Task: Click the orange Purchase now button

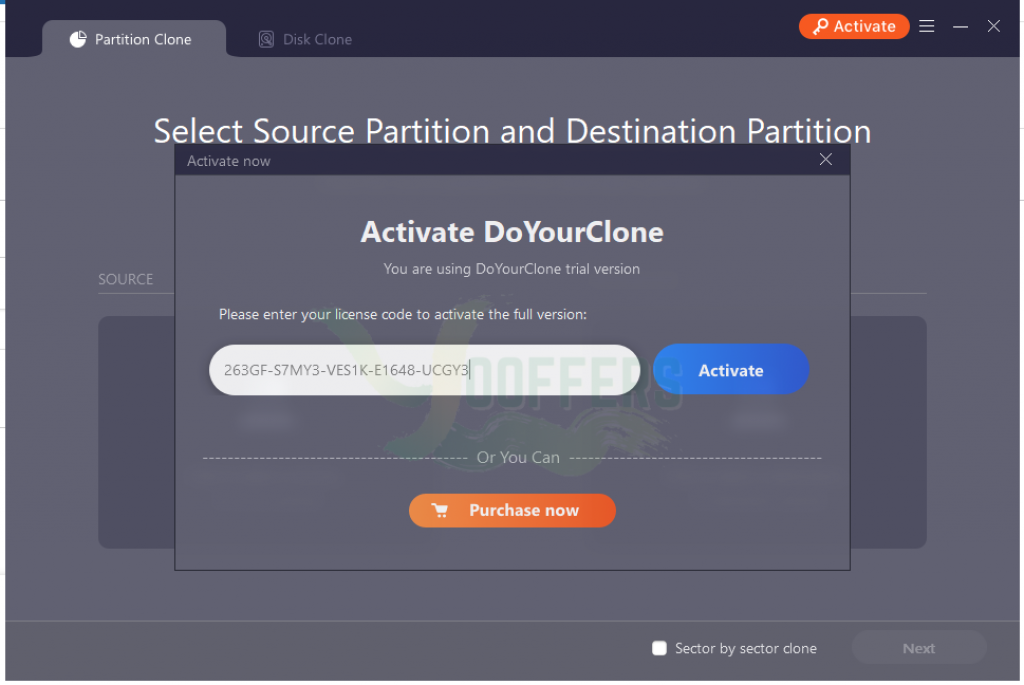Action: pos(512,511)
